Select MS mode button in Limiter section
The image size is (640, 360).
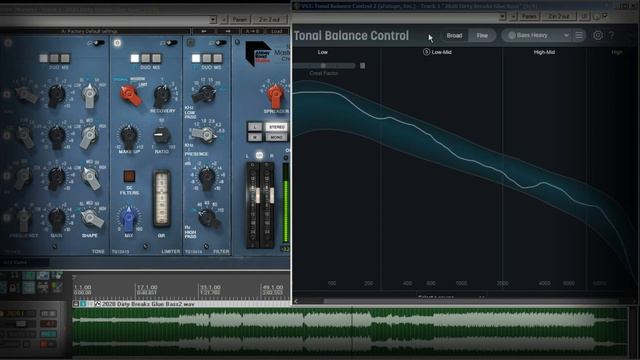coord(156,58)
